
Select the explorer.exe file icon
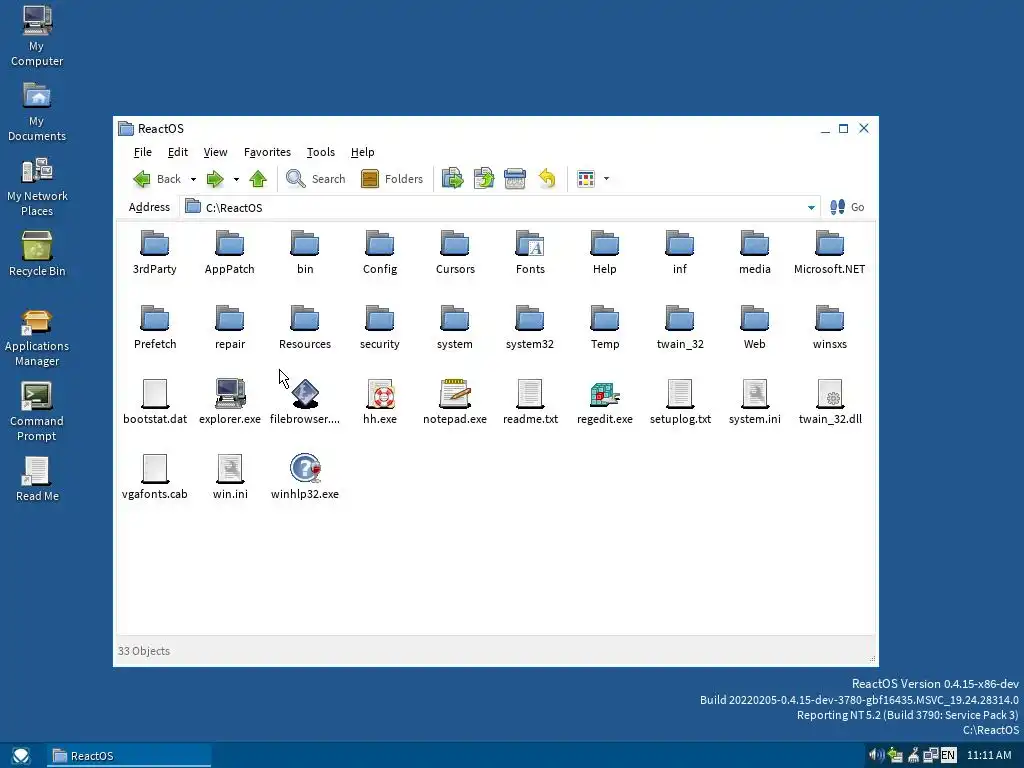click(230, 394)
